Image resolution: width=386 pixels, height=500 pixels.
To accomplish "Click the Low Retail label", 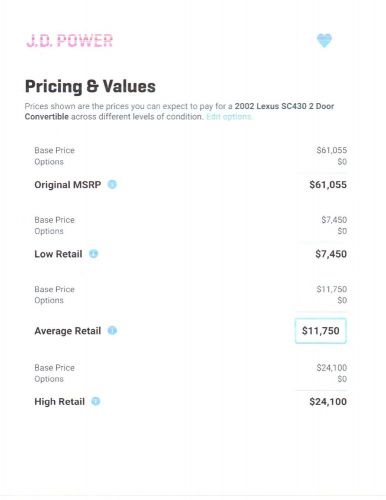I will pos(58,254).
